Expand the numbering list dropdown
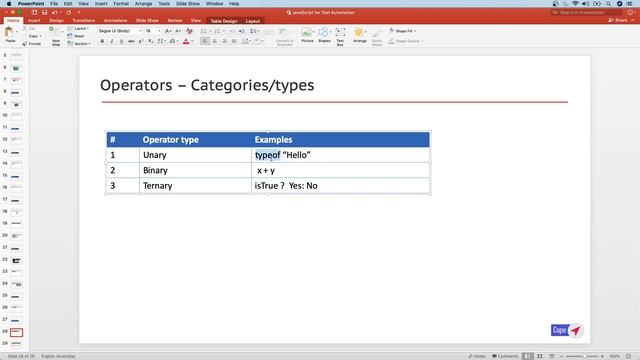 point(224,31)
